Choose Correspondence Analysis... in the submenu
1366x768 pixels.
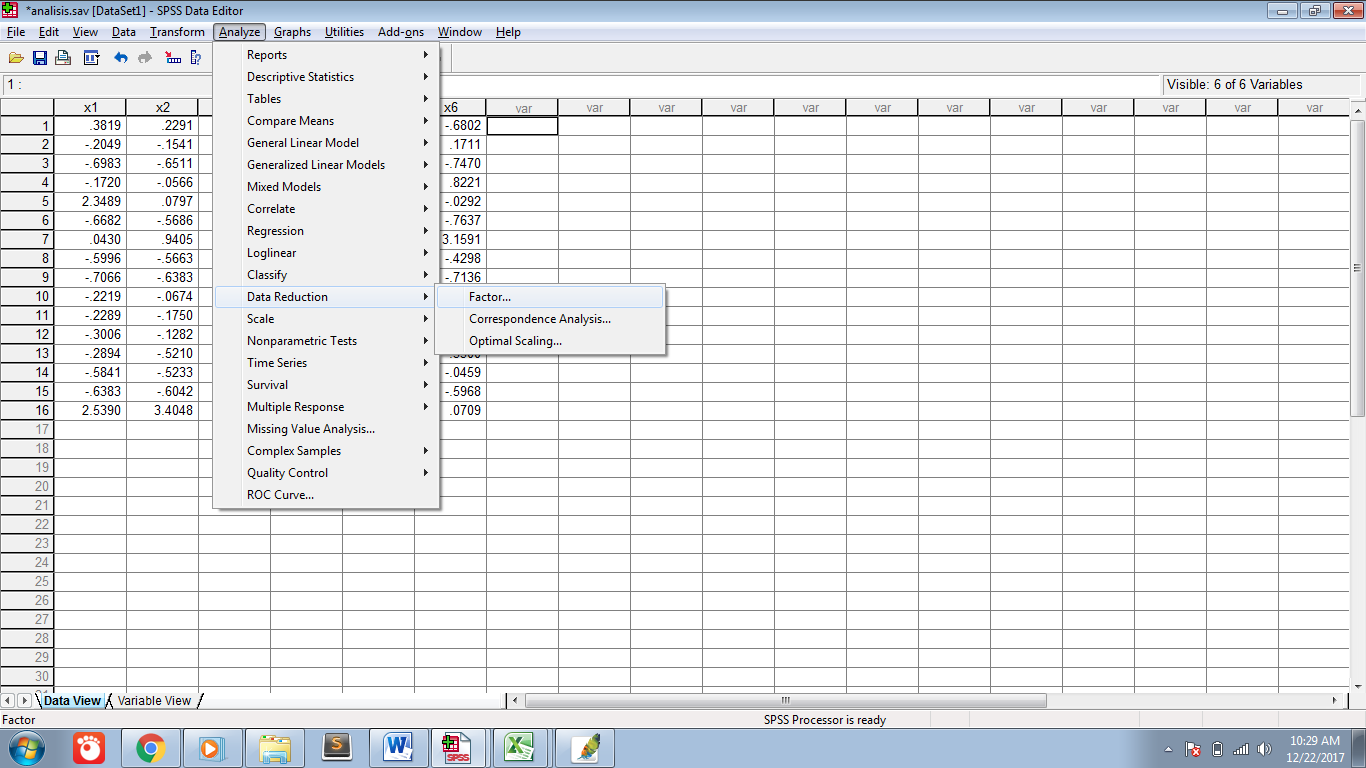pos(540,319)
